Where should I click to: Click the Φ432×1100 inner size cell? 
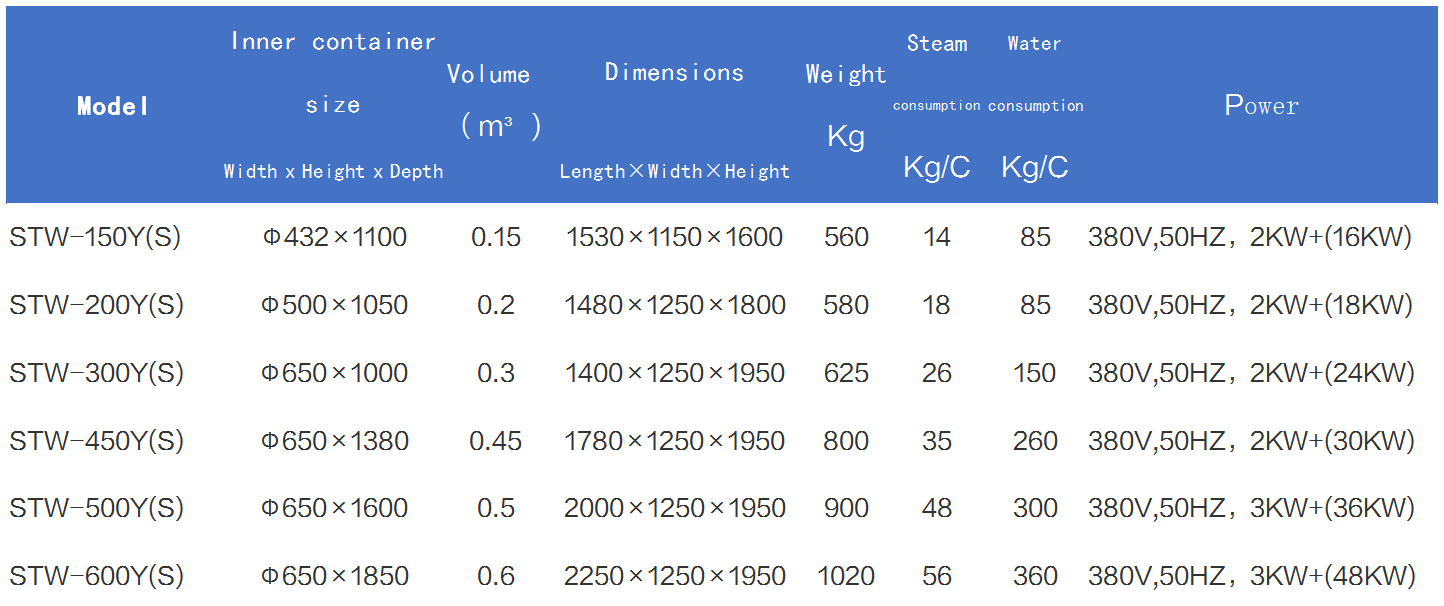[x=335, y=237]
